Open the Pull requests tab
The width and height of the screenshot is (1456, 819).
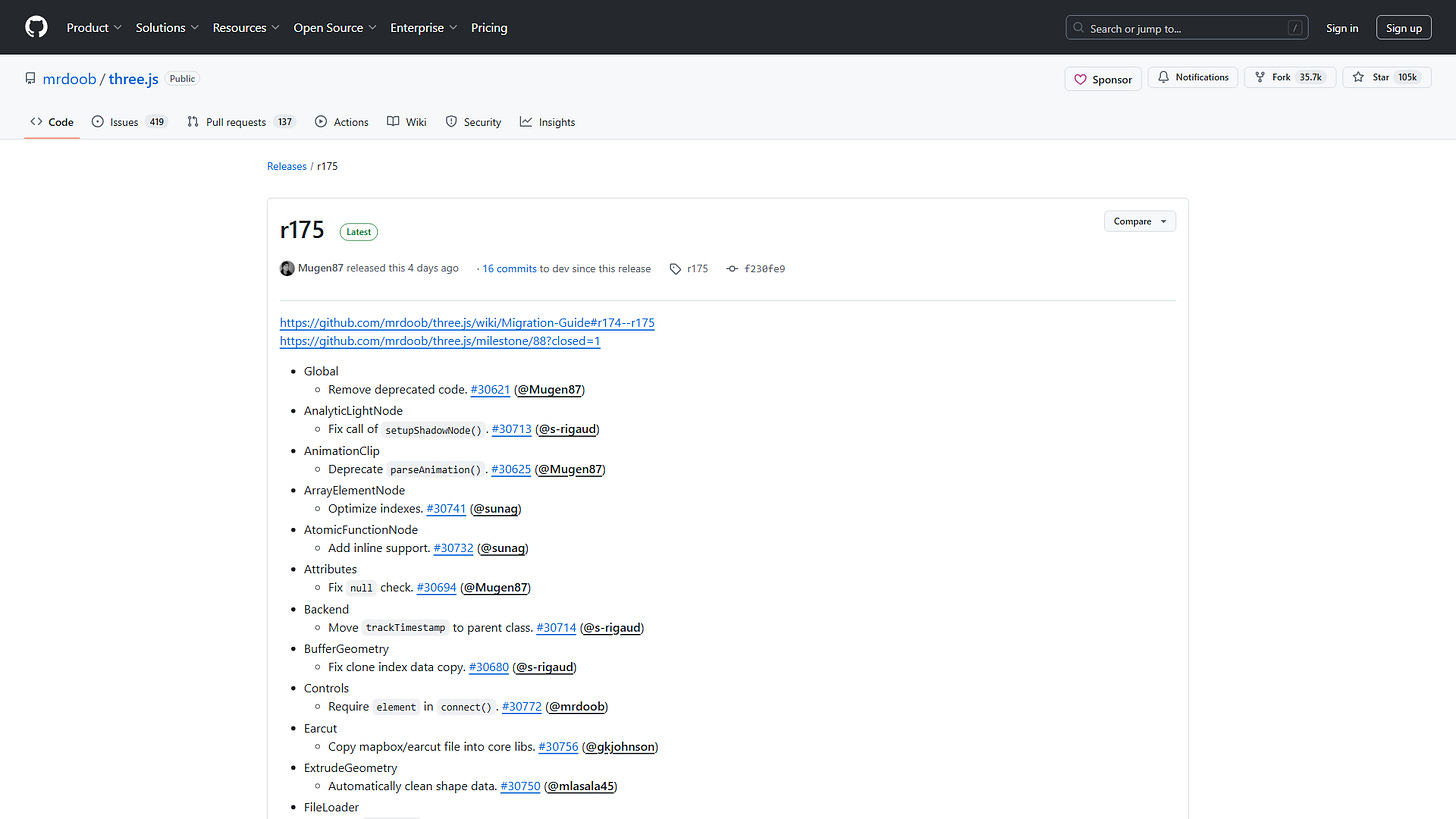coord(241,122)
